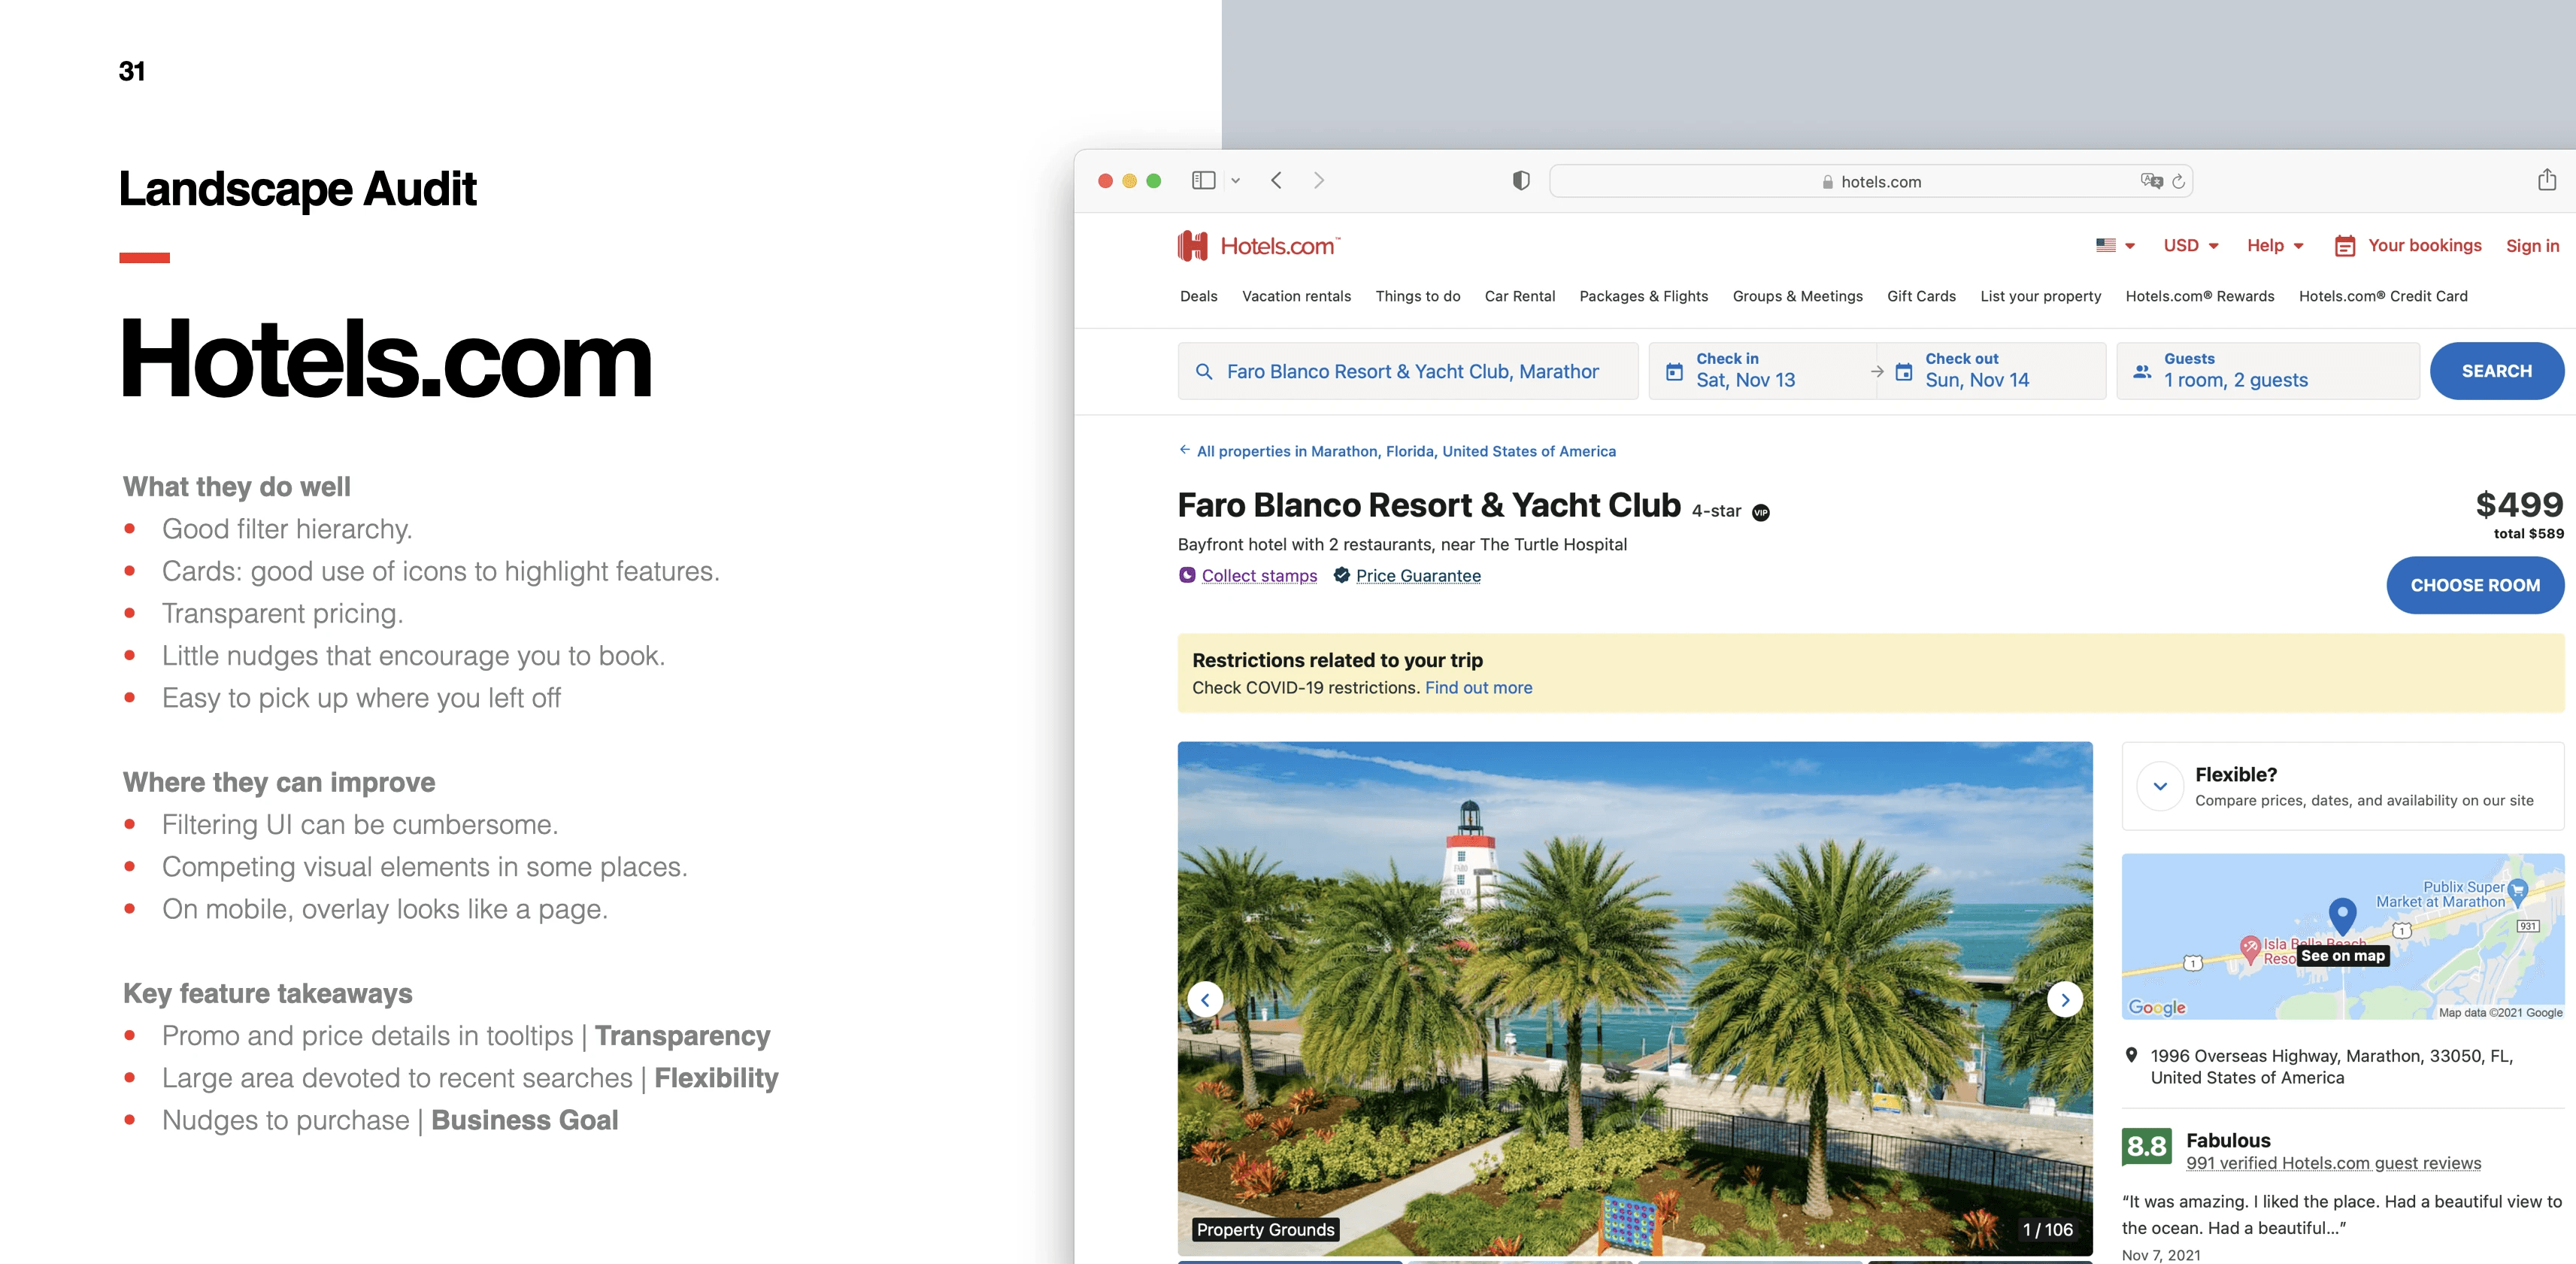Image resolution: width=2576 pixels, height=1264 pixels.
Task: Show previous photo in gallery
Action: pyautogui.click(x=1205, y=999)
